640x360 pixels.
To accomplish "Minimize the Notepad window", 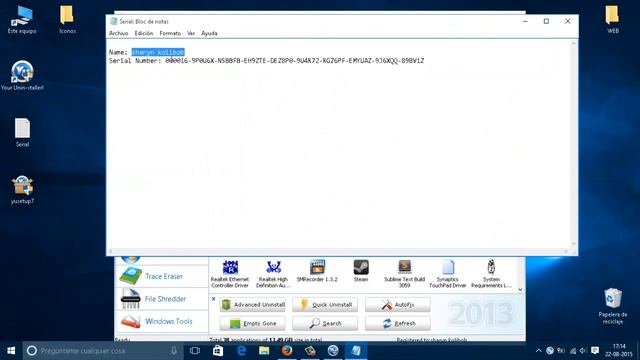I will coord(525,21).
